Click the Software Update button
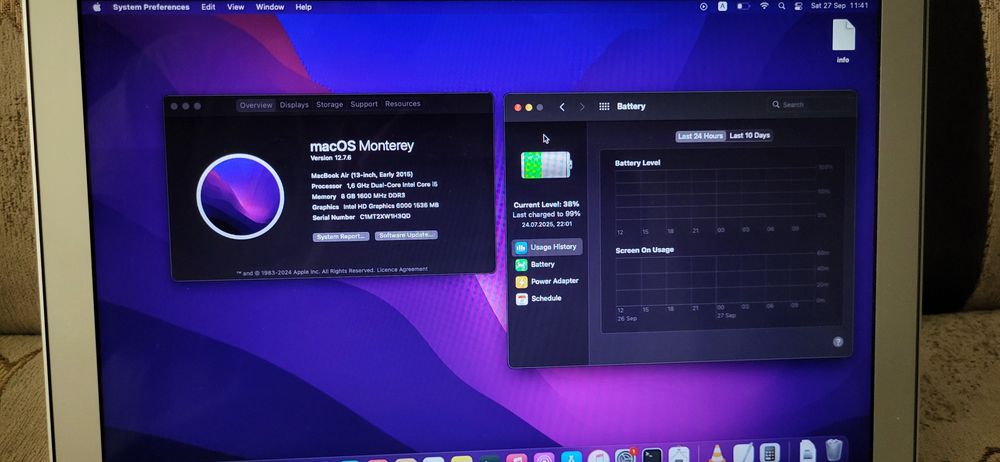Screen dimensions: 1000x462 coord(406,235)
